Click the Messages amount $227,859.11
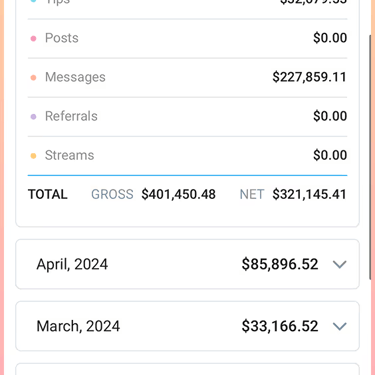Screen dimensions: 375x375 (309, 77)
